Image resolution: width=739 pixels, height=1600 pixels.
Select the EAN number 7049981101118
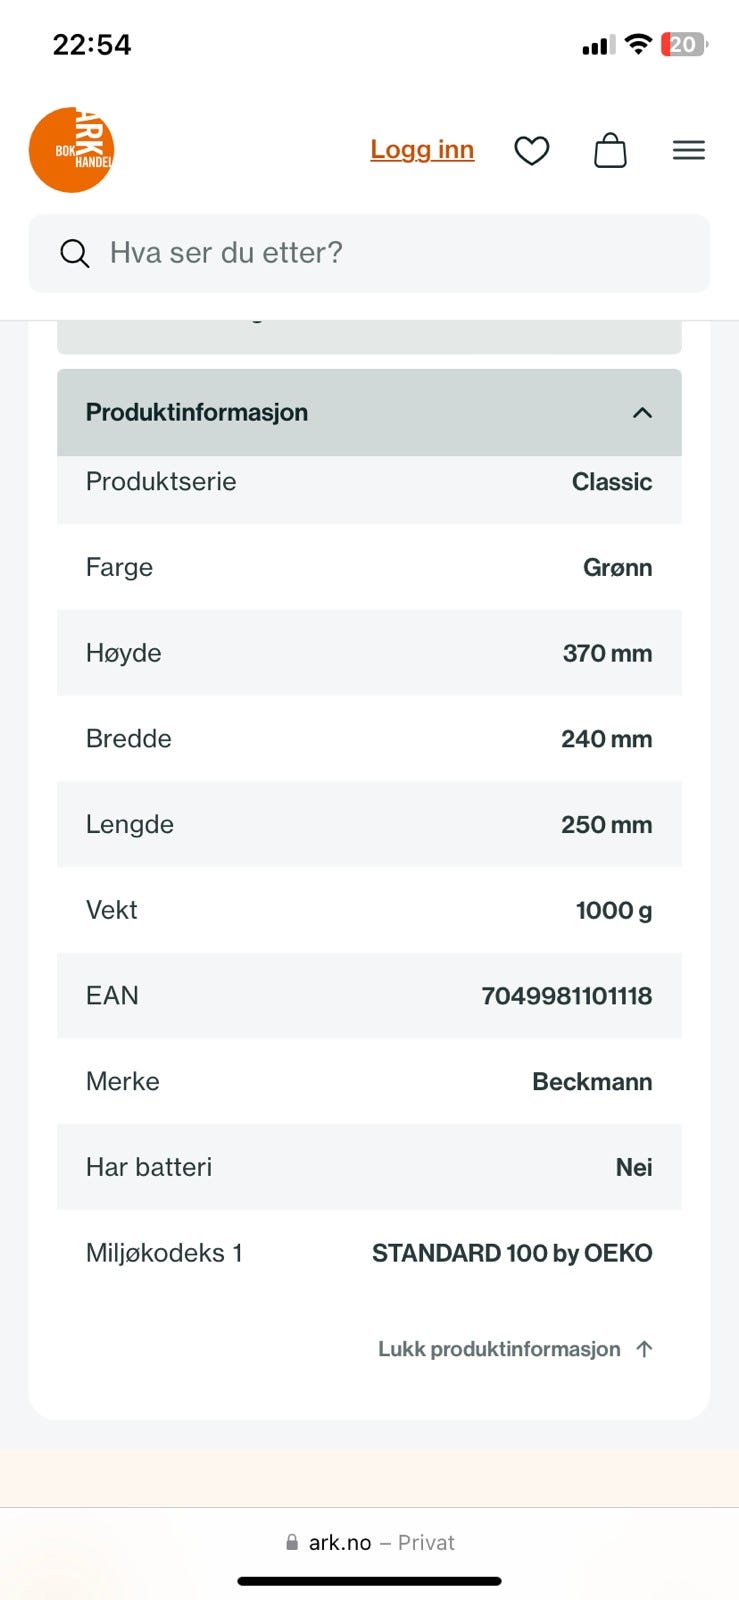[567, 996]
